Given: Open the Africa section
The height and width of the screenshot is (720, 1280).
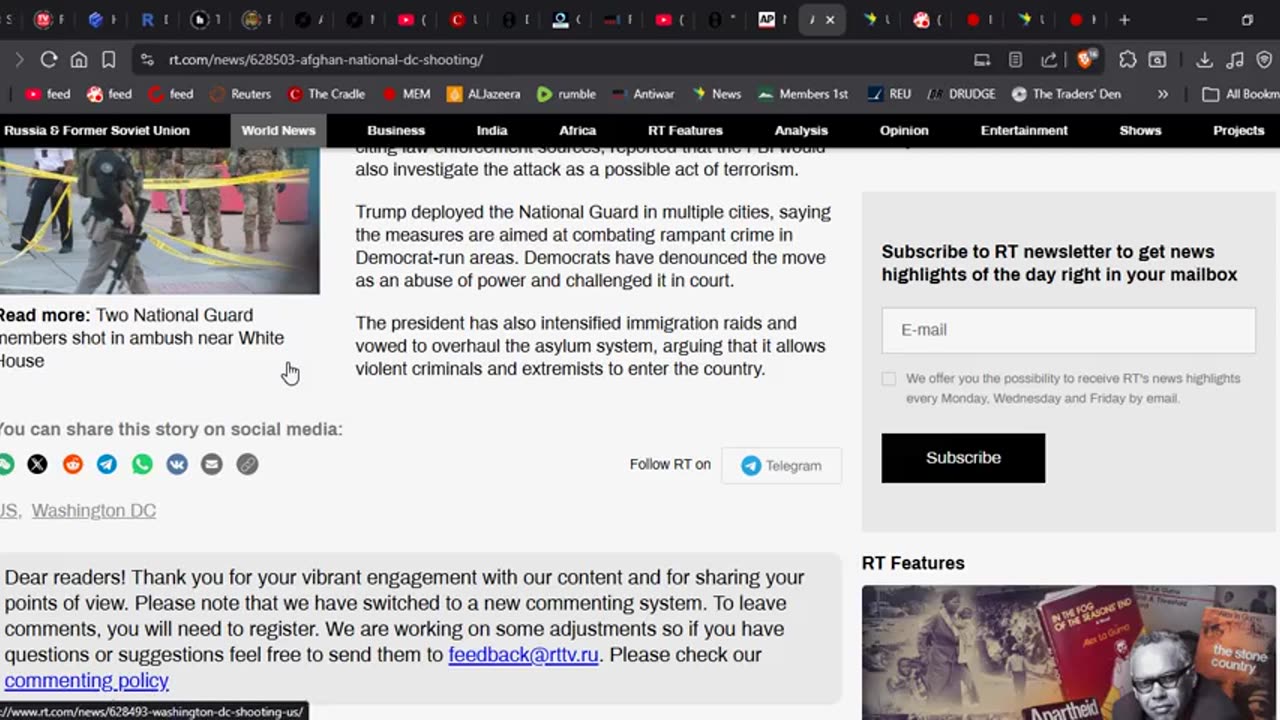Looking at the screenshot, I should tap(577, 130).
